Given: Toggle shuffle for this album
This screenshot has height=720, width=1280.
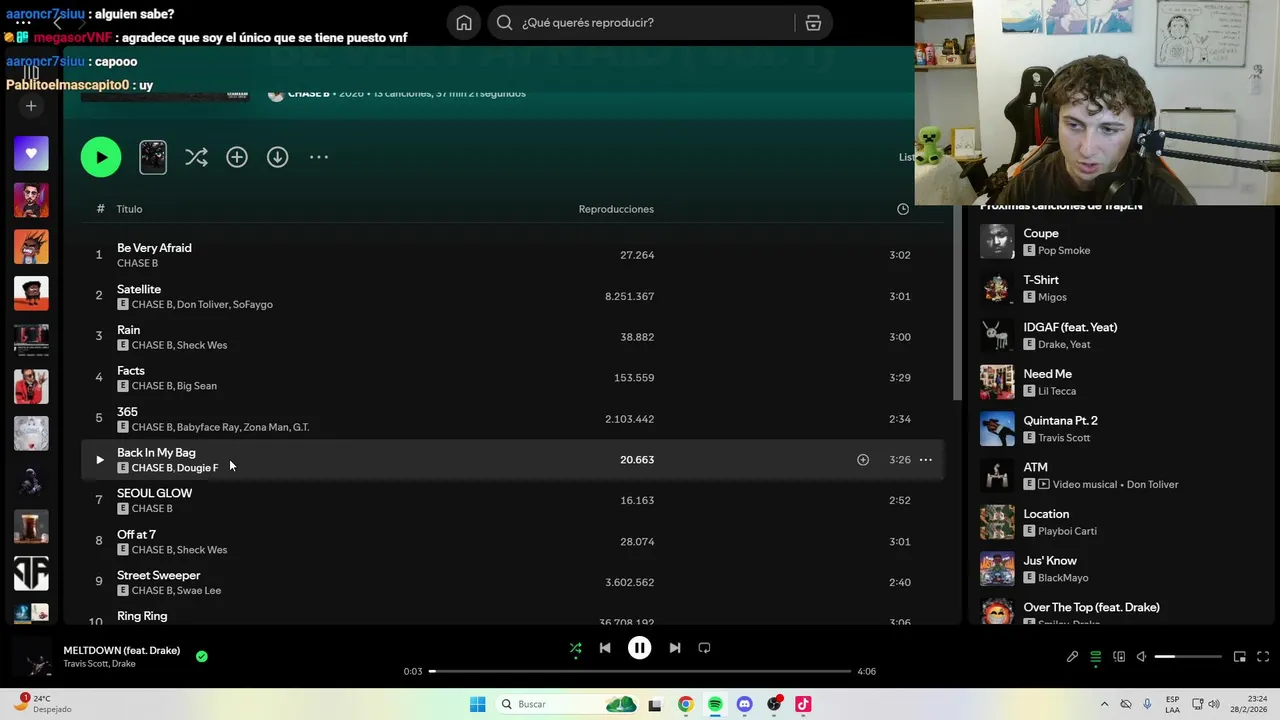Looking at the screenshot, I should tap(196, 157).
